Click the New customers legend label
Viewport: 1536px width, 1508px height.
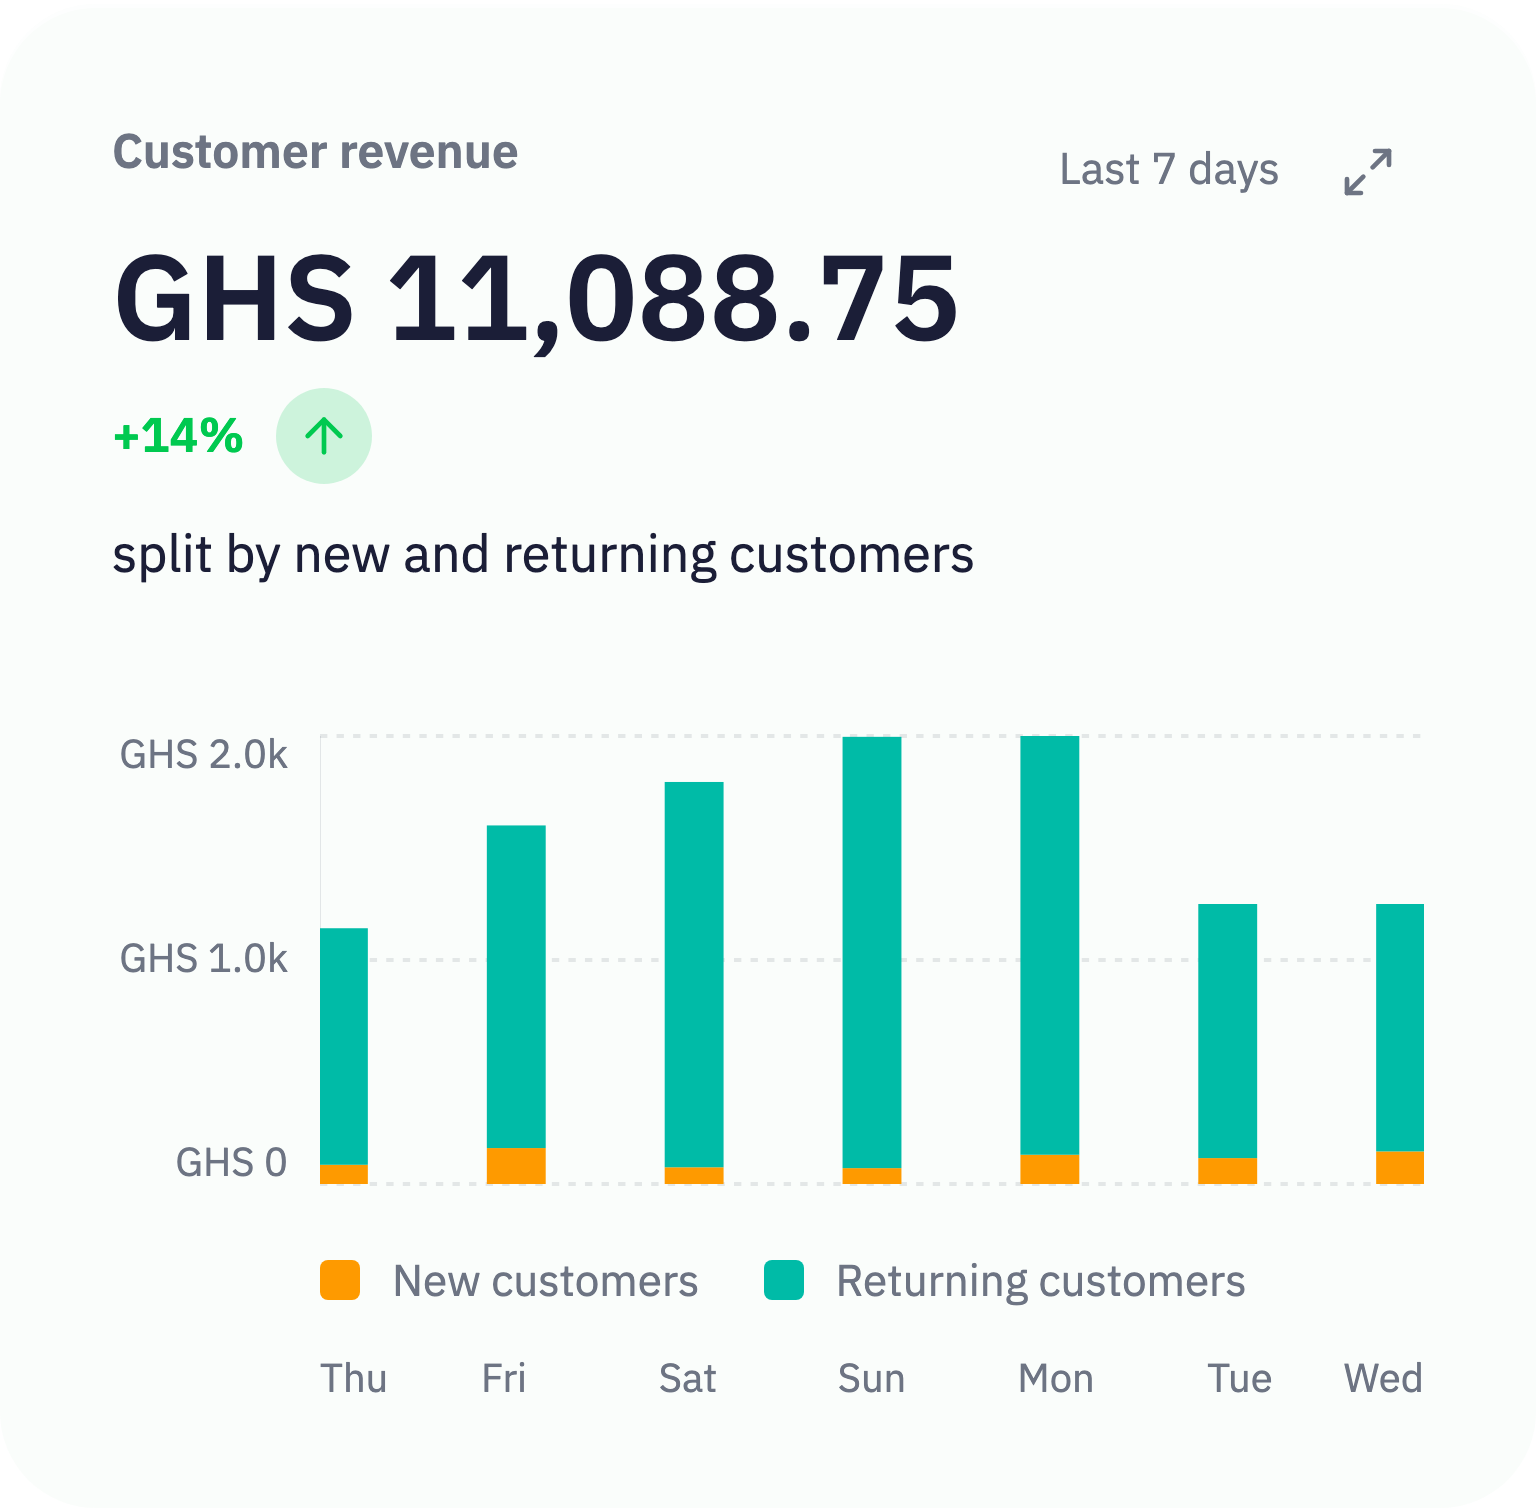coord(545,1281)
